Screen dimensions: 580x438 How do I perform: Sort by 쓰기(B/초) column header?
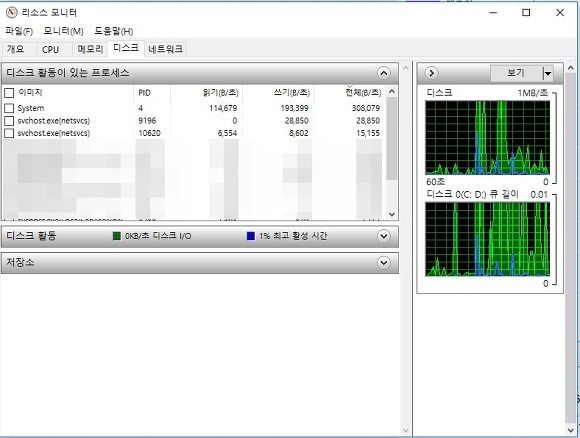point(292,92)
